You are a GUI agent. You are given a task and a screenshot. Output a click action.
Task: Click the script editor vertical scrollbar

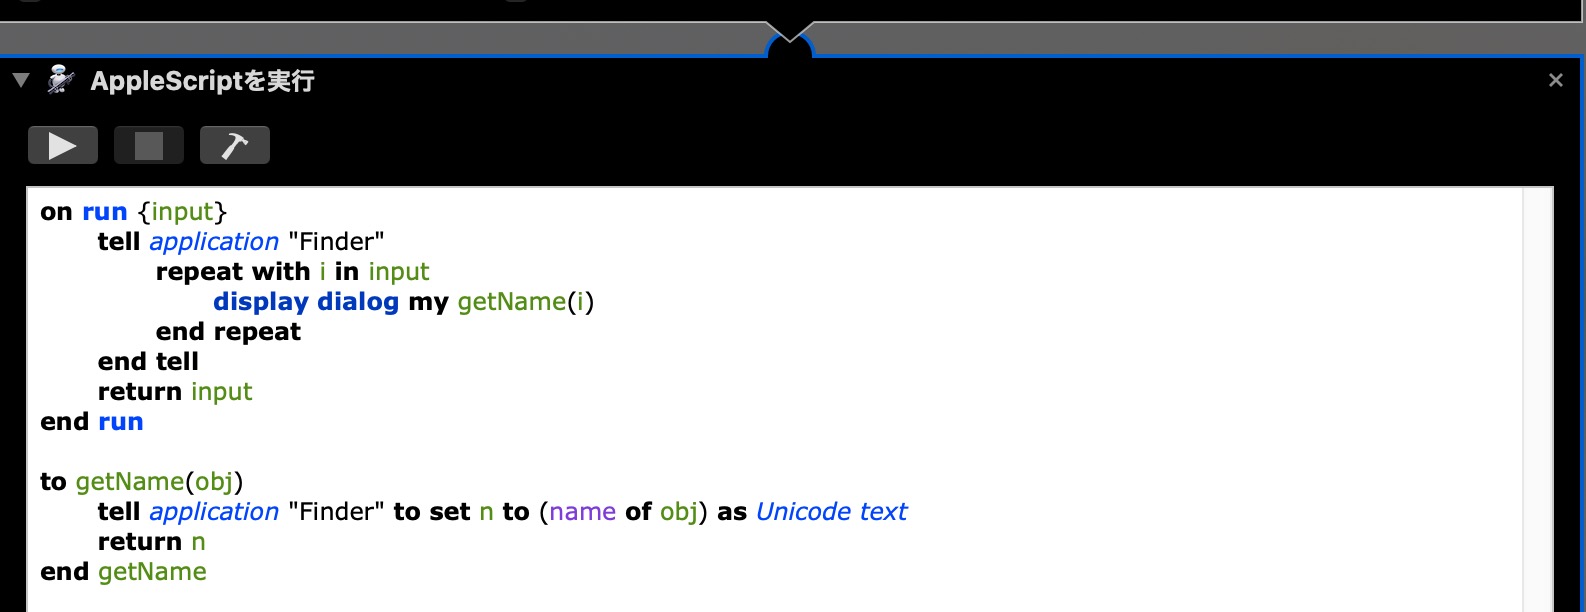(x=1537, y=399)
